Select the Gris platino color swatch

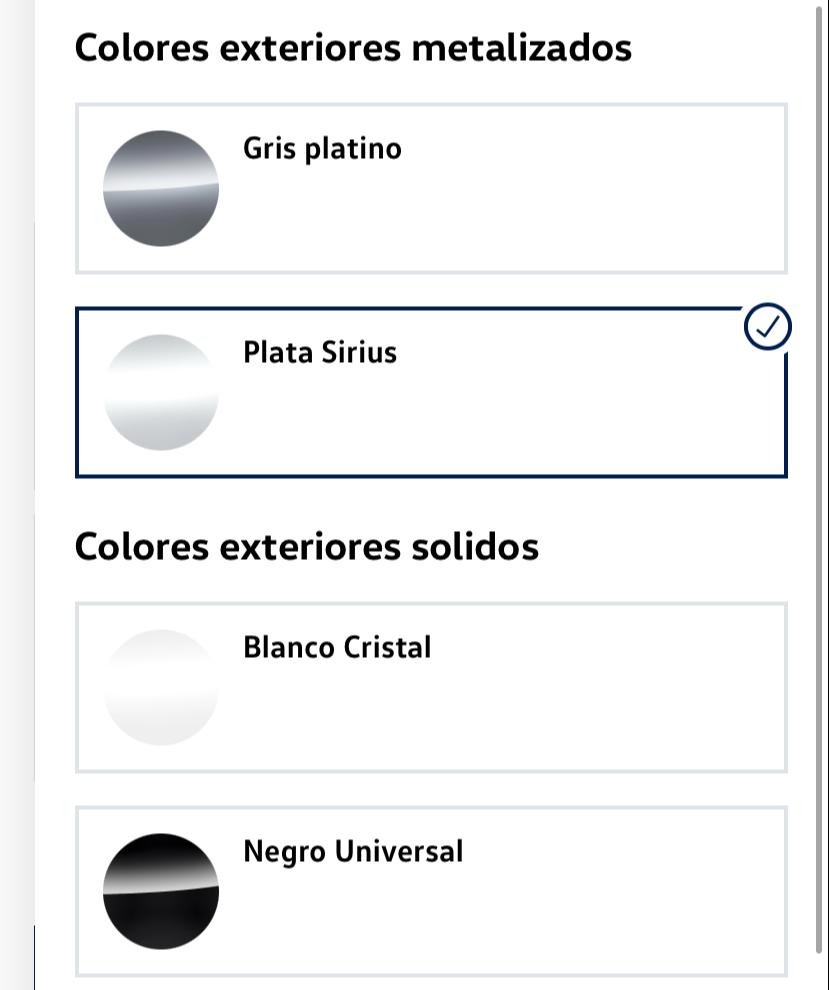161,188
